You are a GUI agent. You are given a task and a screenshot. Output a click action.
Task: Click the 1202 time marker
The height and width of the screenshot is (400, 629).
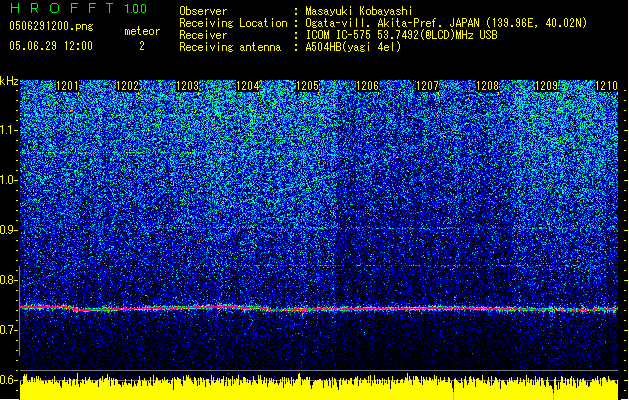pos(127,86)
